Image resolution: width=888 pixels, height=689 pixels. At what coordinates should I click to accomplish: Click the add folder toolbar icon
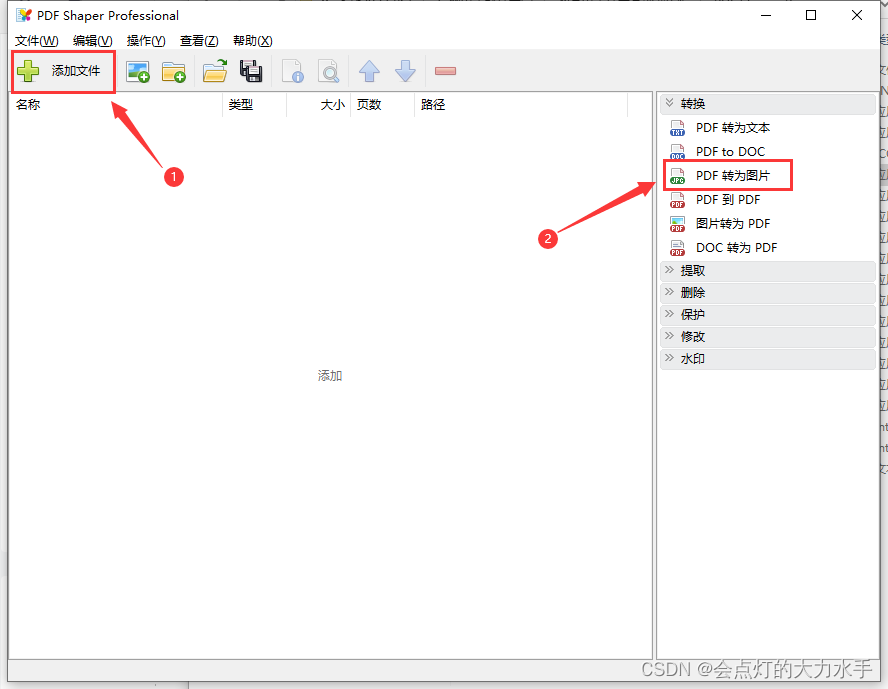[174, 72]
